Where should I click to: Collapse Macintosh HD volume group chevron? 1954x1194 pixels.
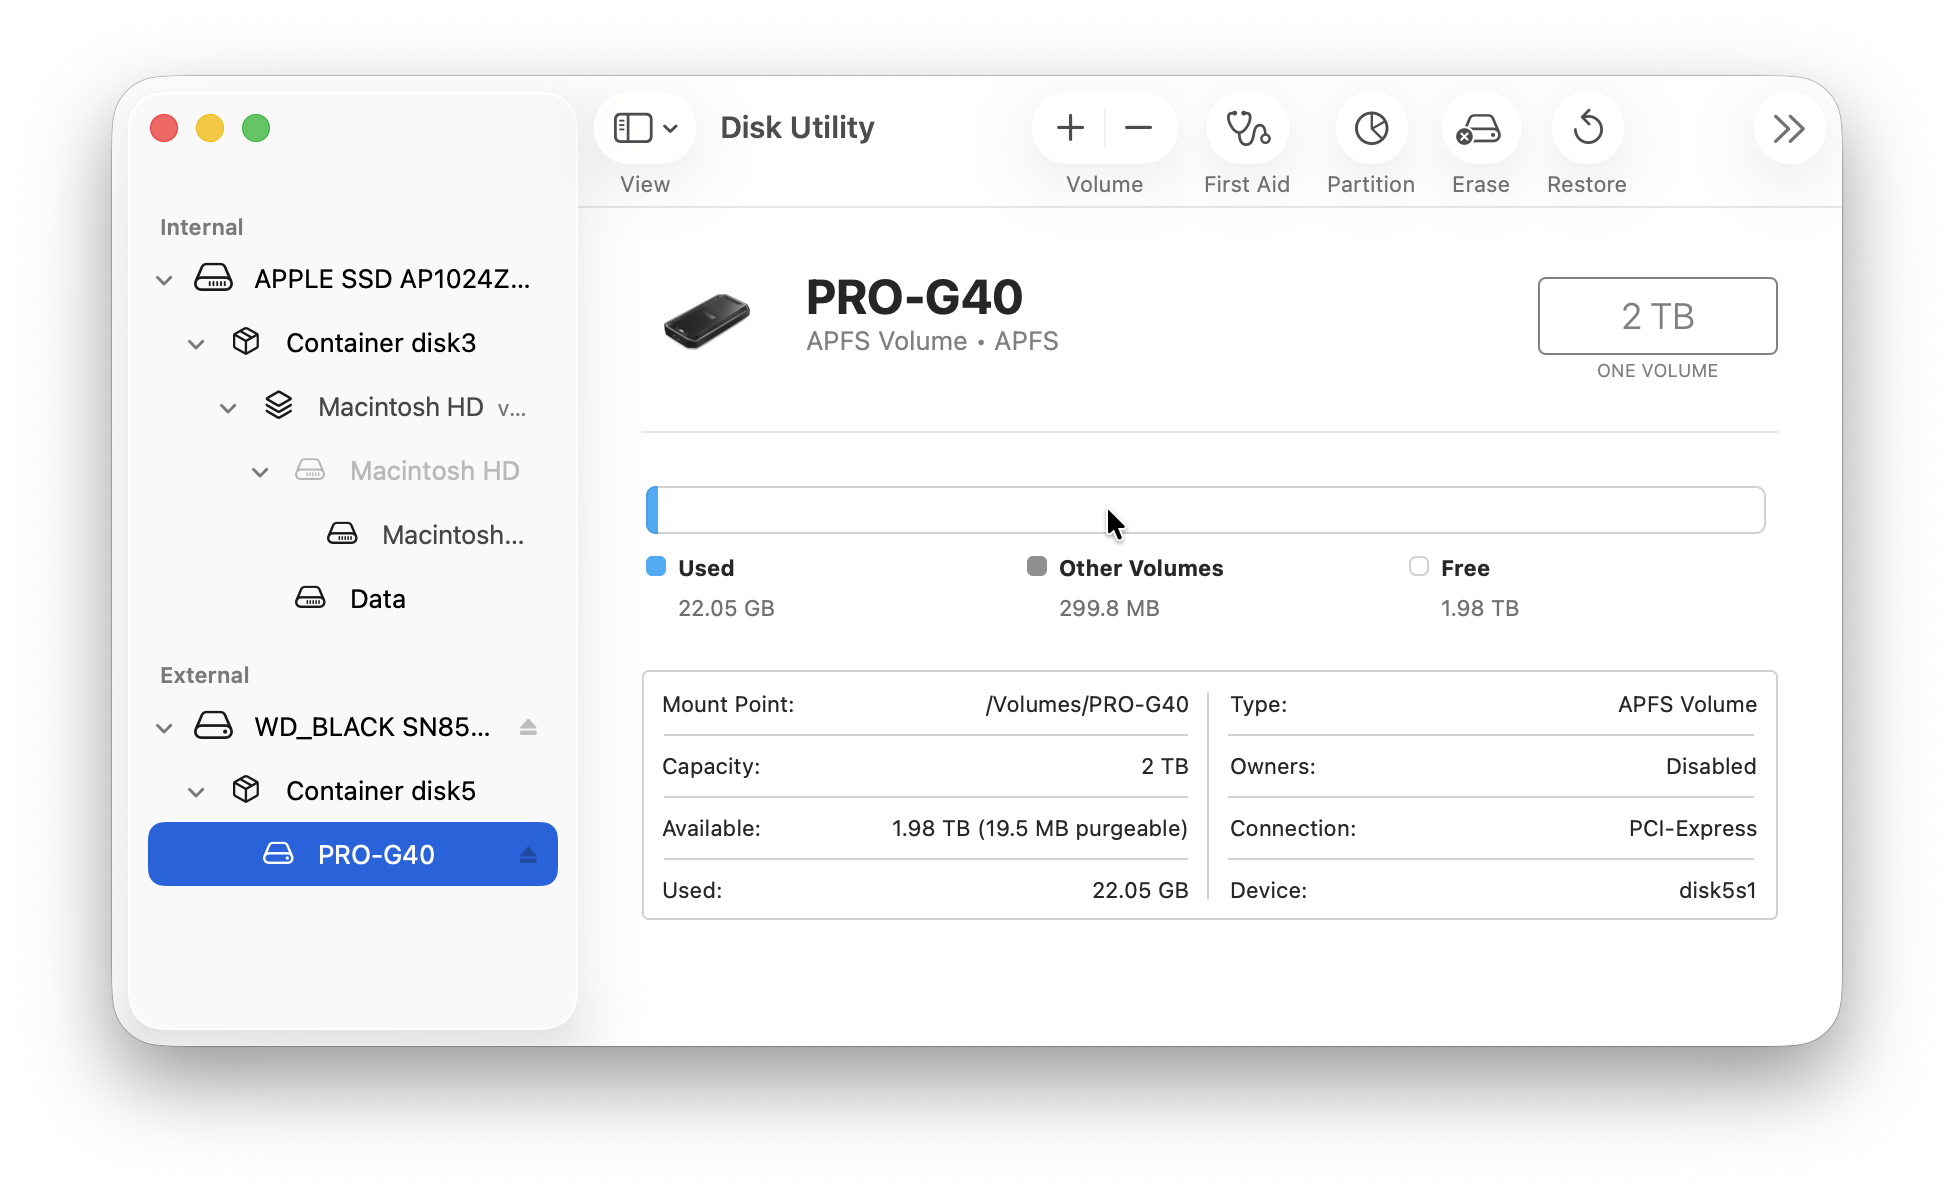click(x=228, y=408)
